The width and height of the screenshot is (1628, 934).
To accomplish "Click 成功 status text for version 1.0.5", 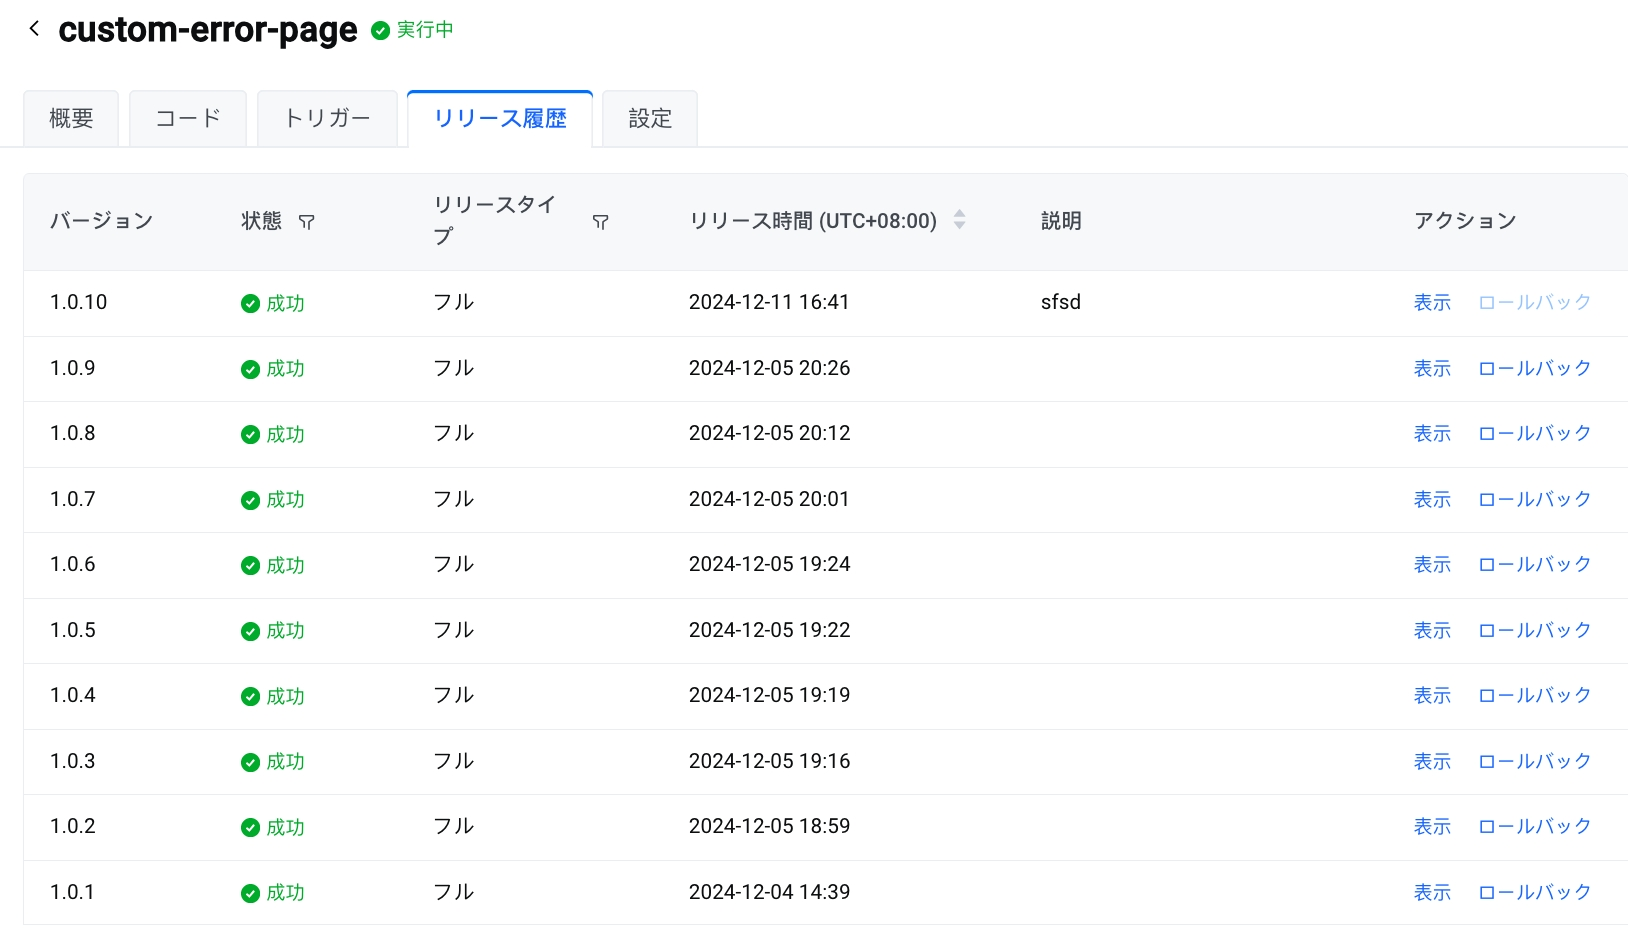I will click(285, 631).
